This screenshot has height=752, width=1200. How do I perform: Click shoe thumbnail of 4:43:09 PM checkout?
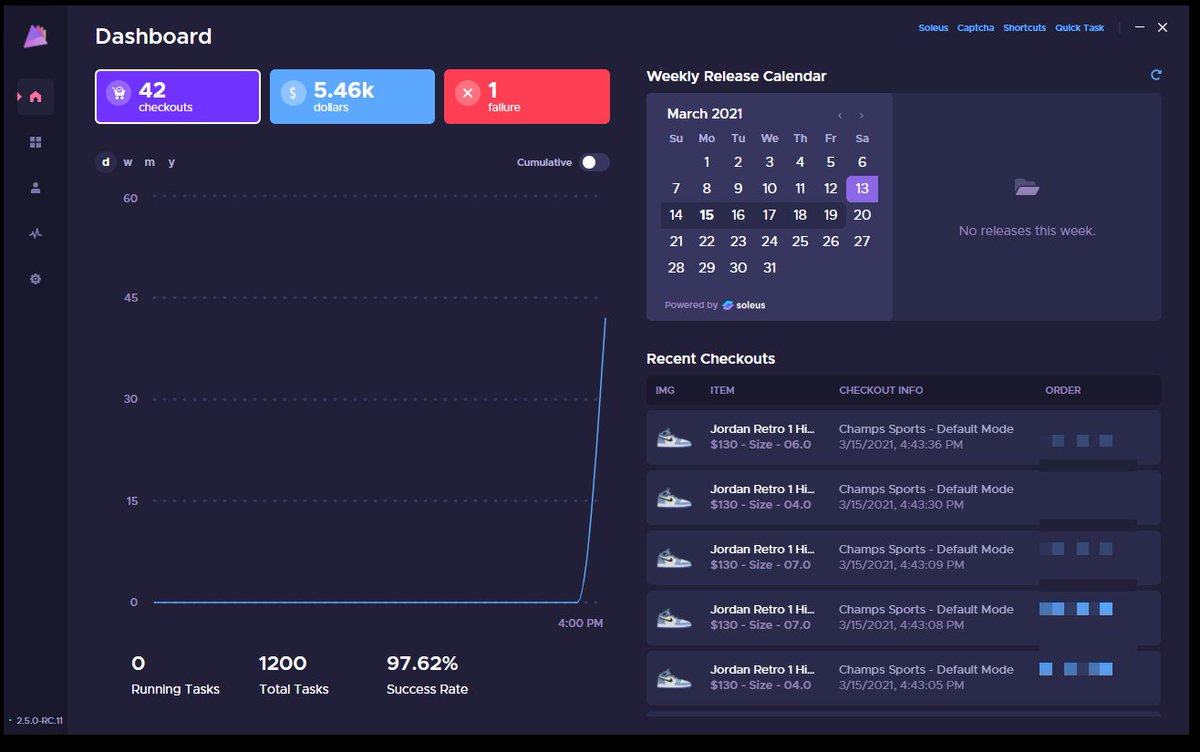click(674, 557)
